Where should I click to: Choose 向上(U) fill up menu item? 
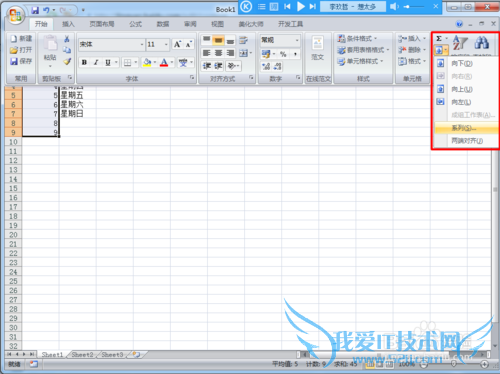[466, 89]
